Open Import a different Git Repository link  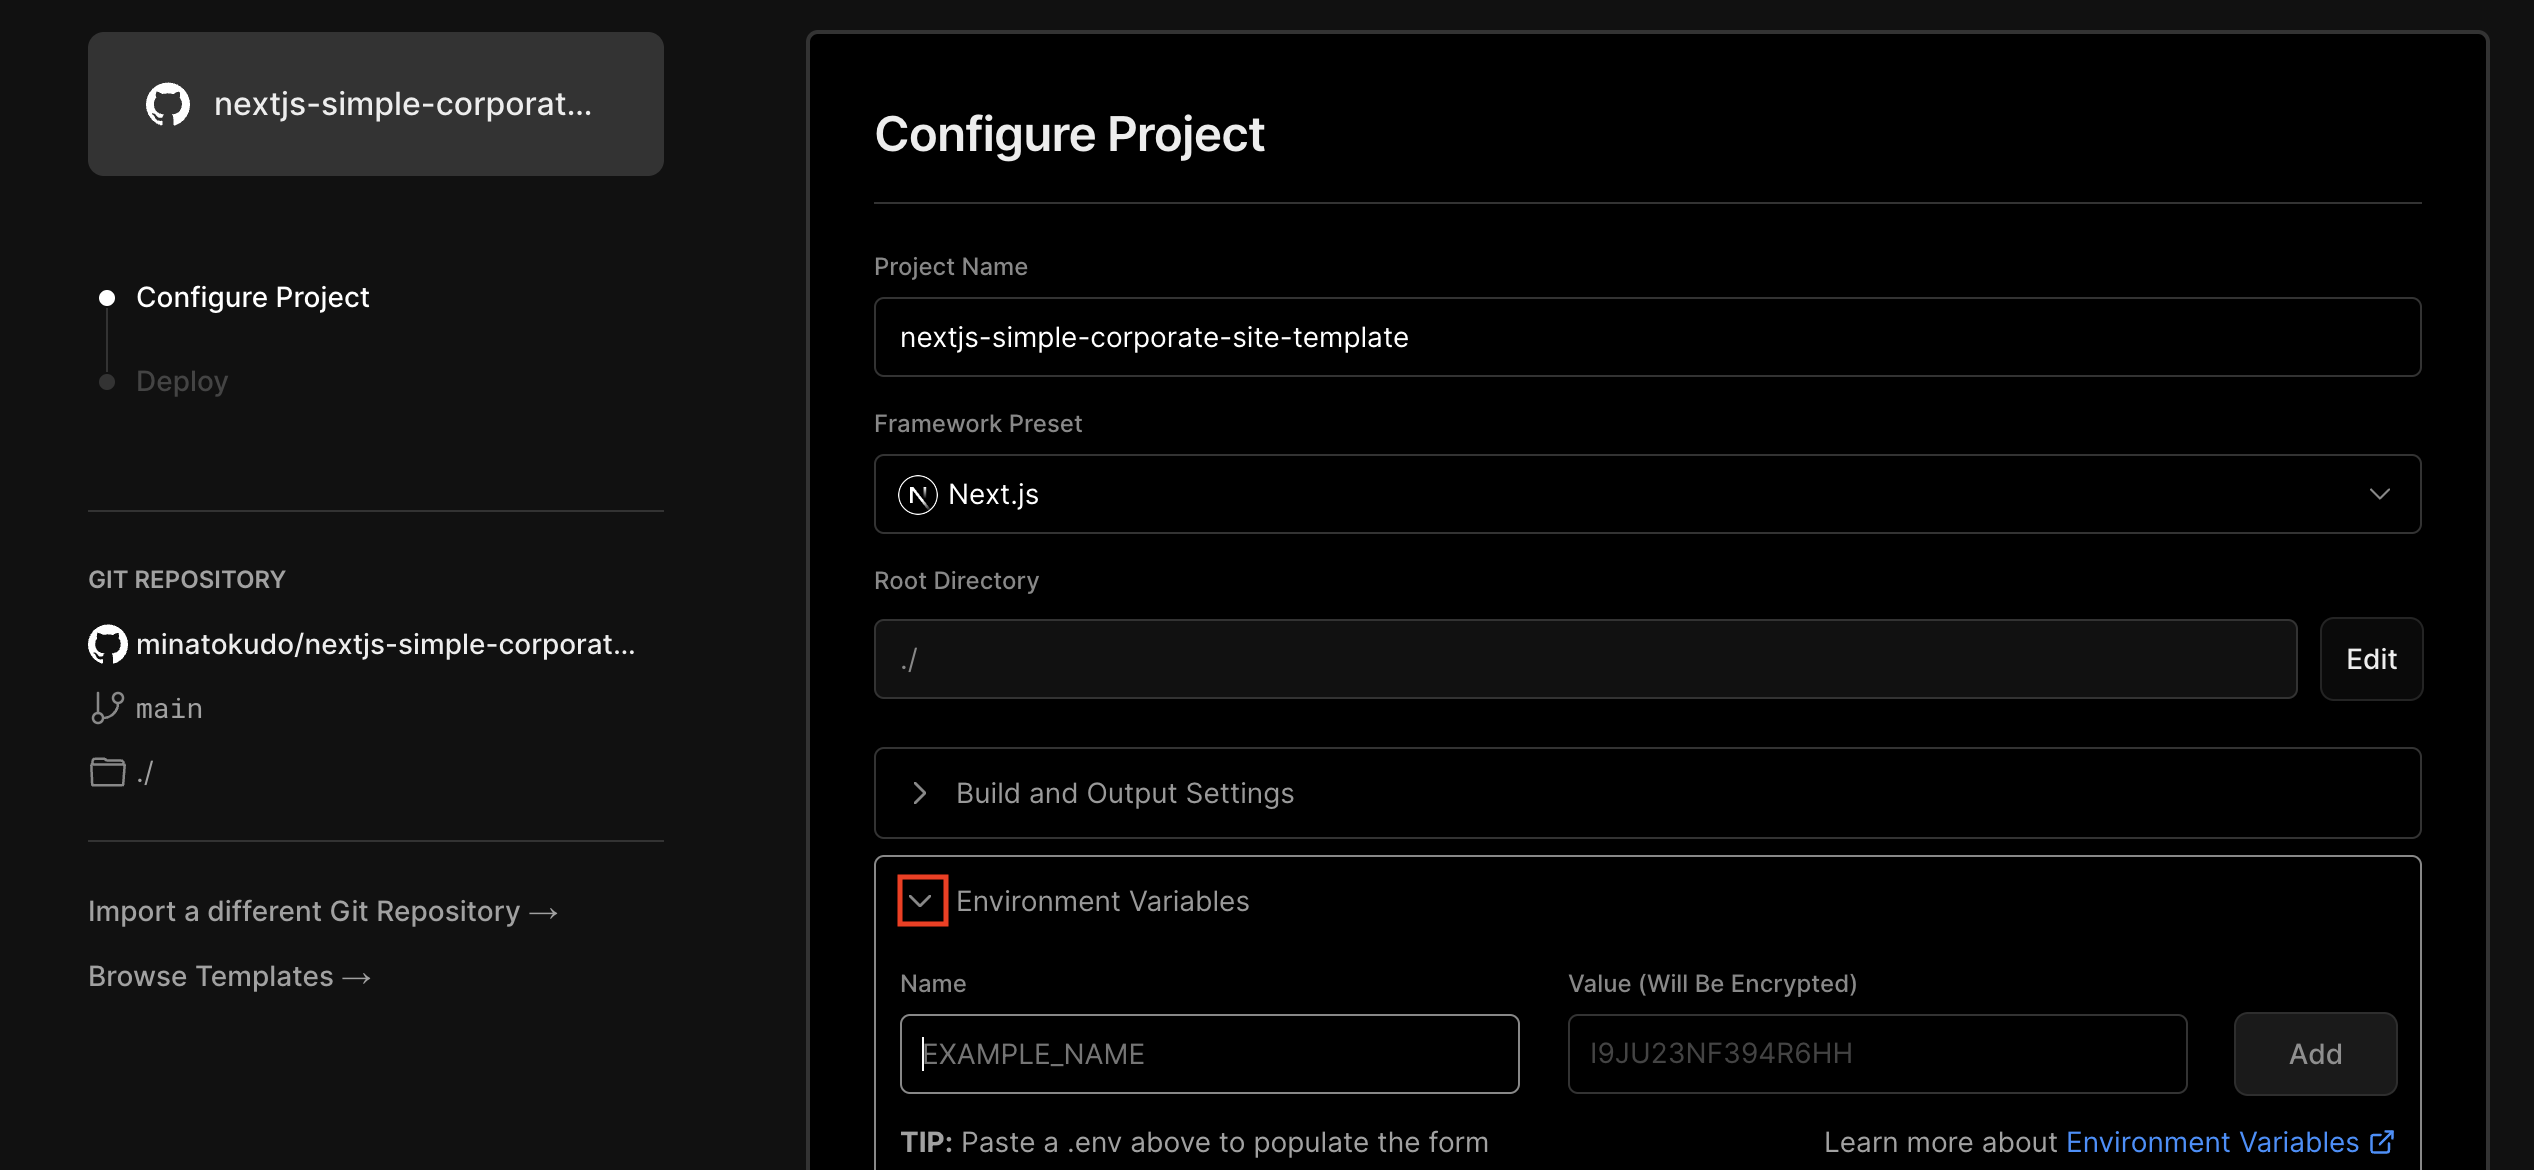click(322, 911)
